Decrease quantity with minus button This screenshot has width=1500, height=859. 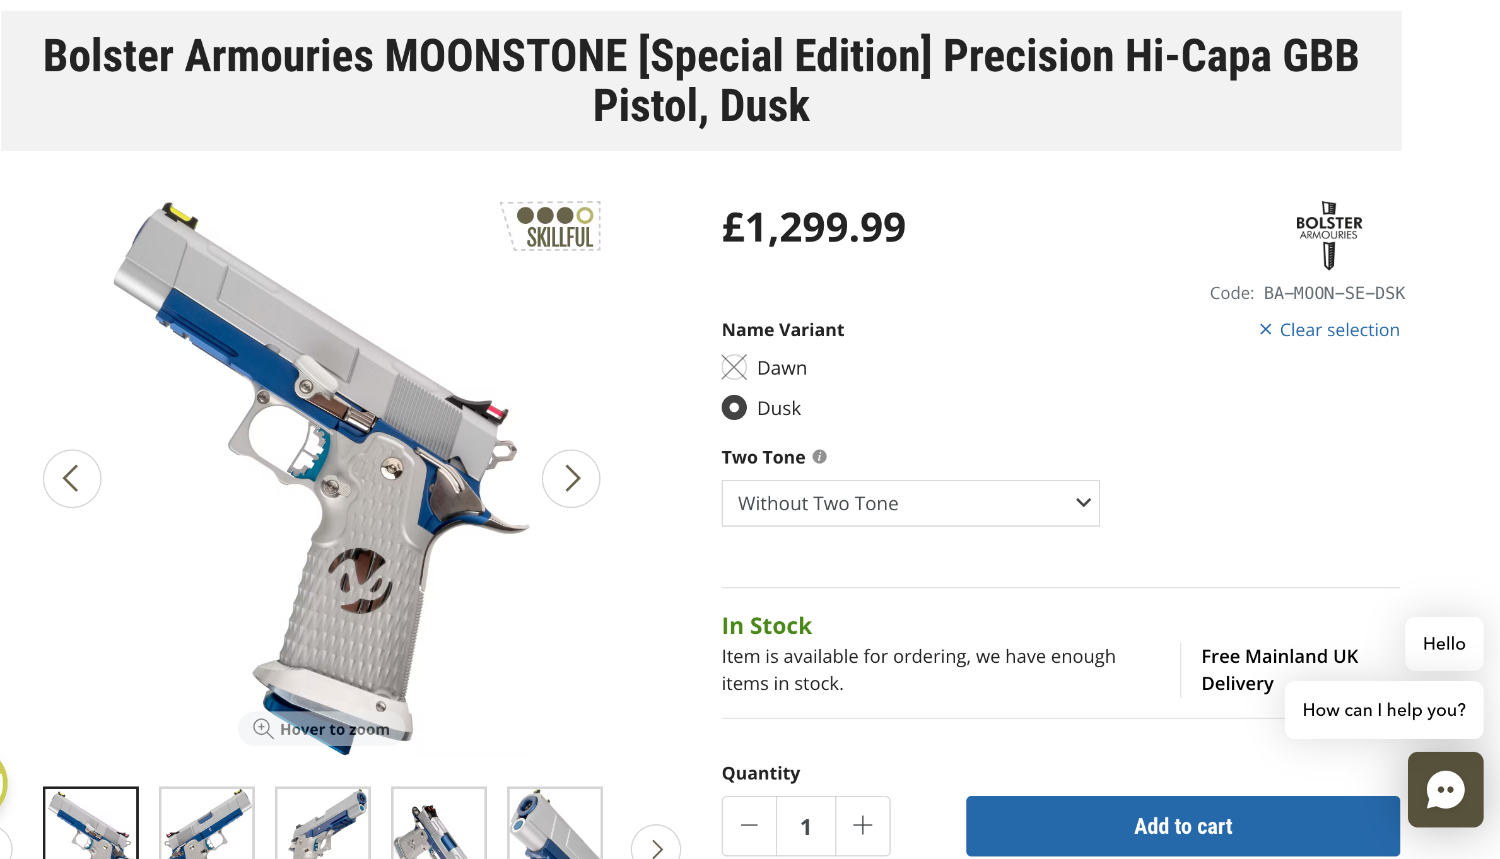click(x=749, y=826)
